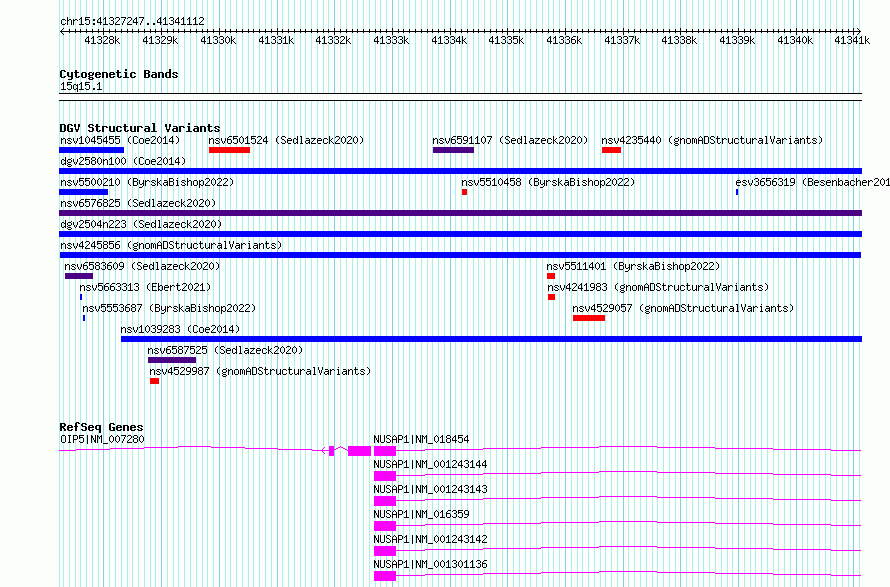Screen dimensions: 890x587
Task: Open the NUSAP1|NM_001243144 transcript label
Action: coord(430,464)
